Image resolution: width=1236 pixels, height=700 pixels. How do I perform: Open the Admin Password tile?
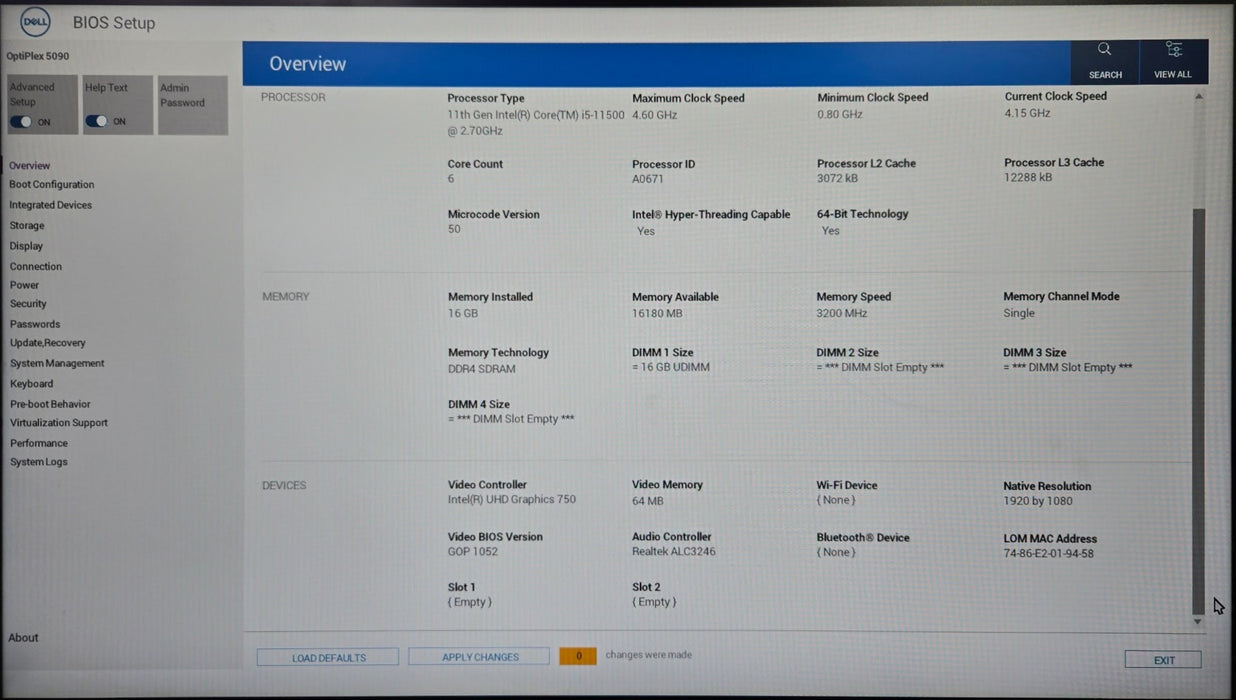tap(193, 105)
